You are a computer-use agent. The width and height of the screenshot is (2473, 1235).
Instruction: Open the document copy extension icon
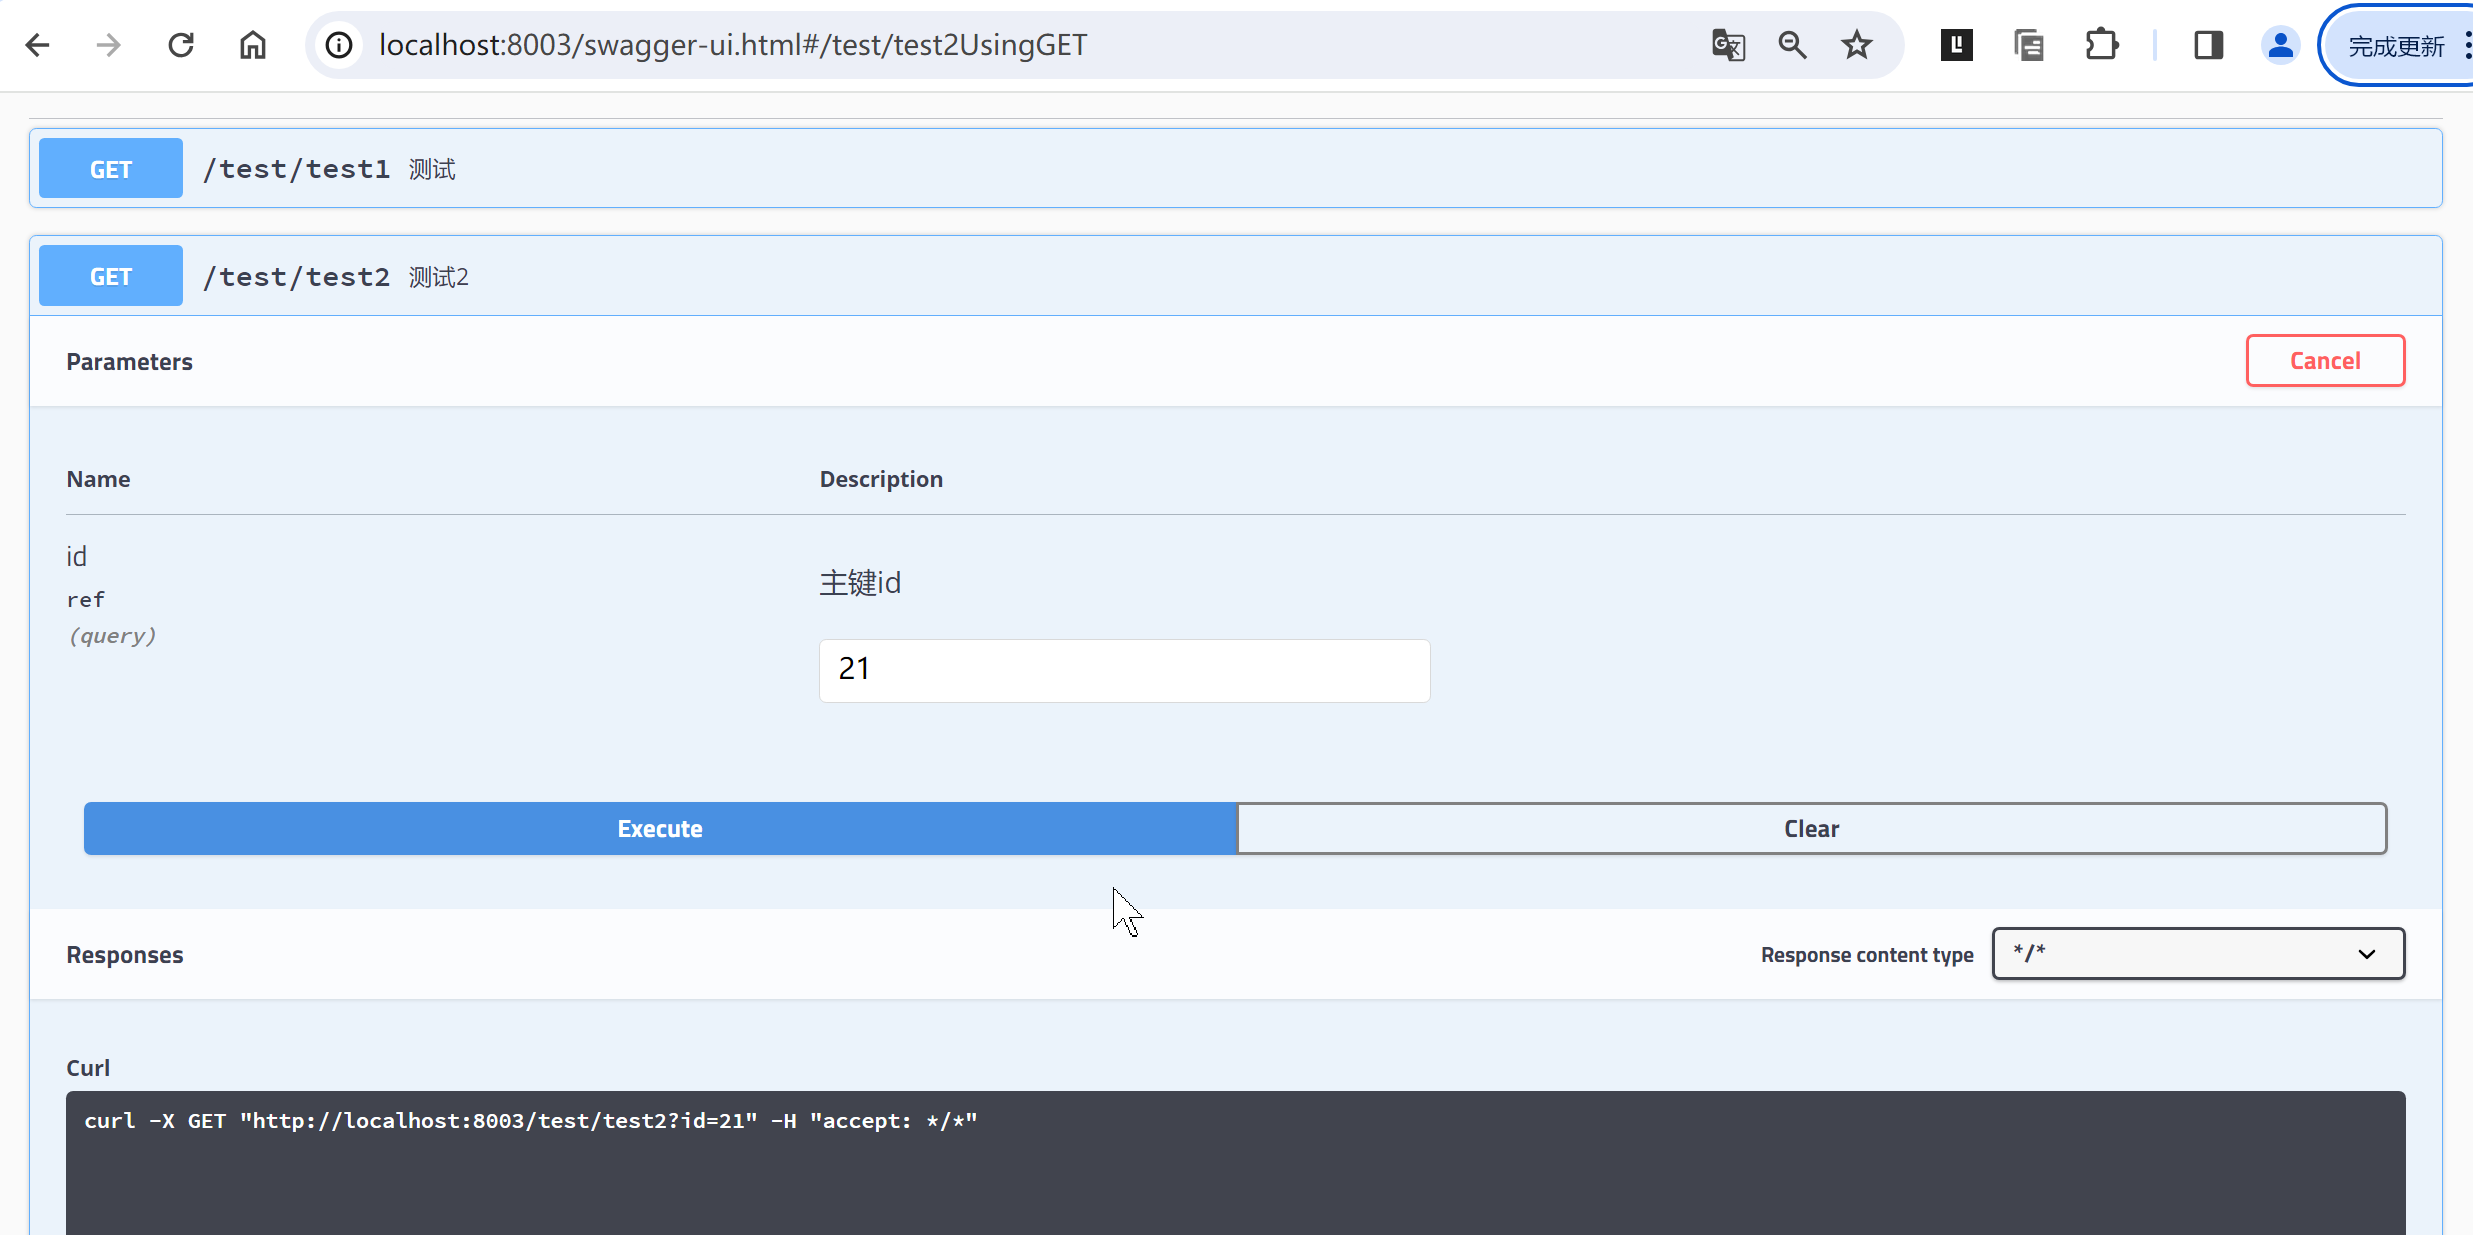click(x=2029, y=45)
